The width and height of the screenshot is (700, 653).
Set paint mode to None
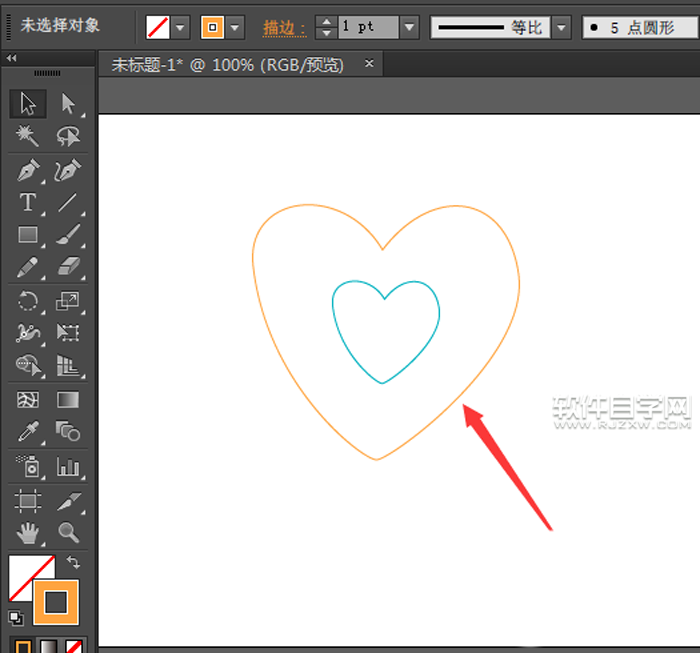tap(74, 645)
